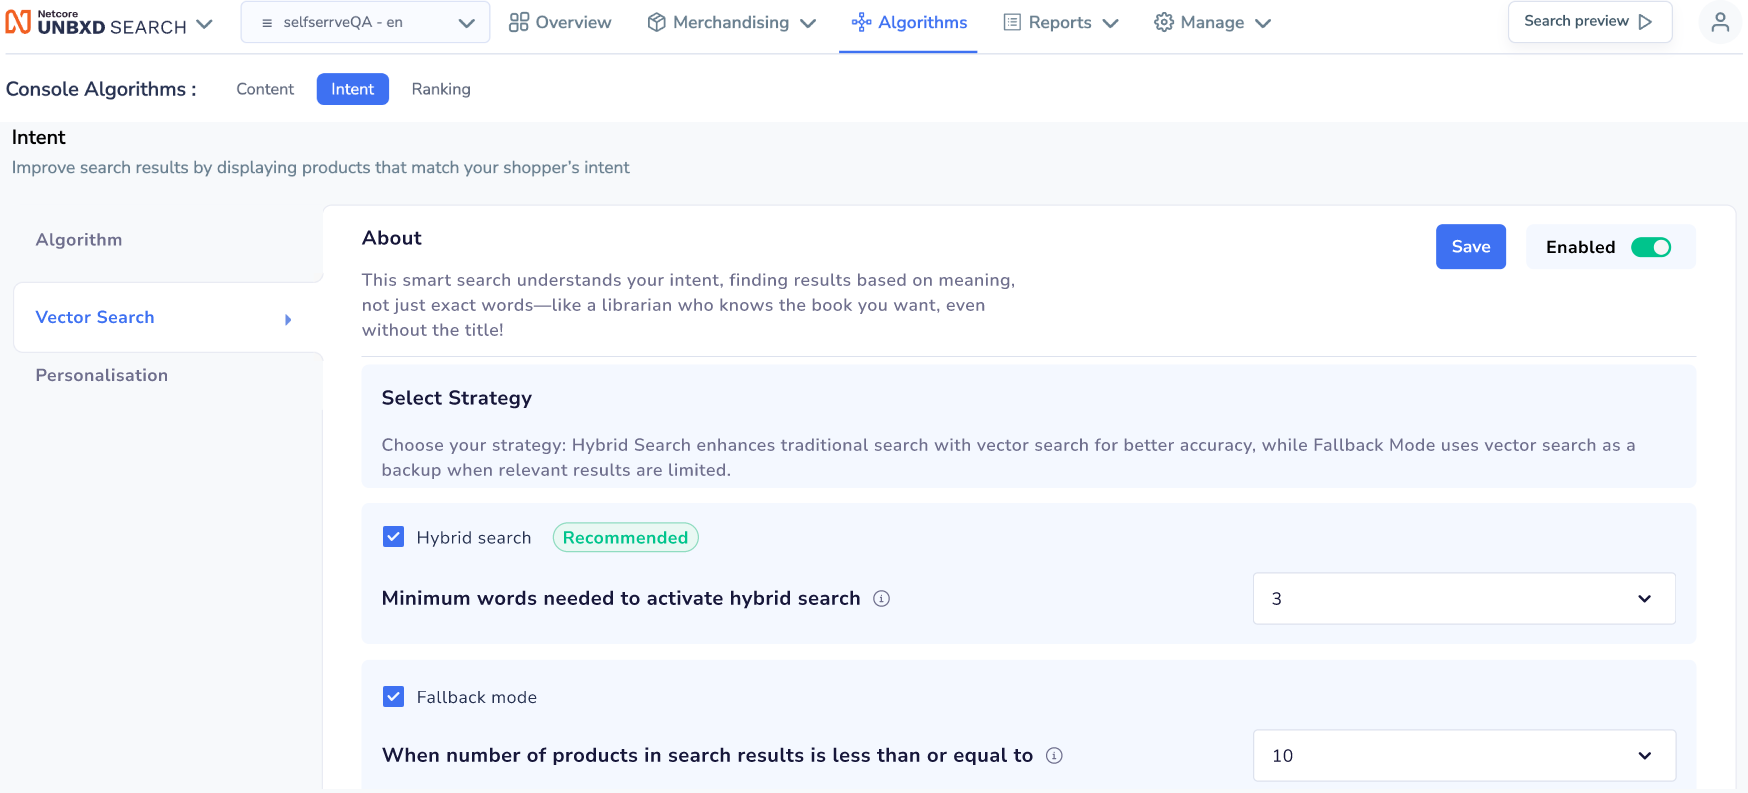This screenshot has height=793, width=1748.
Task: Click the Netcore Unbxd logo icon
Action: 18,22
